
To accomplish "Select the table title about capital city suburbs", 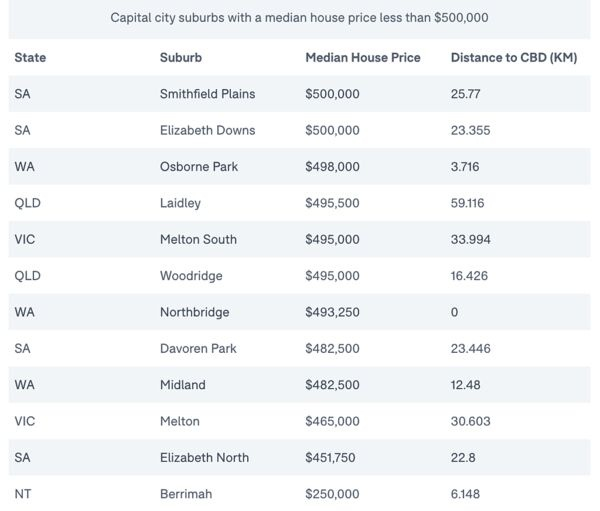I will pyautogui.click(x=299, y=19).
